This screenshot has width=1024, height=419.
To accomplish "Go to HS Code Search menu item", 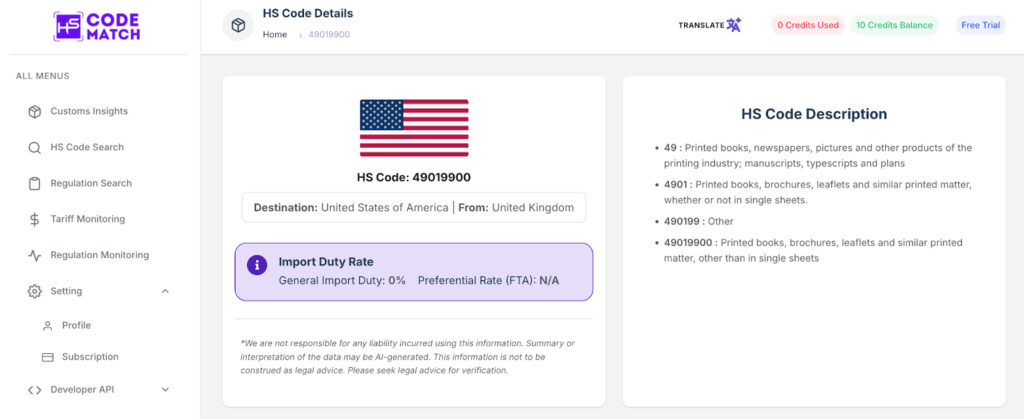I will 87,147.
